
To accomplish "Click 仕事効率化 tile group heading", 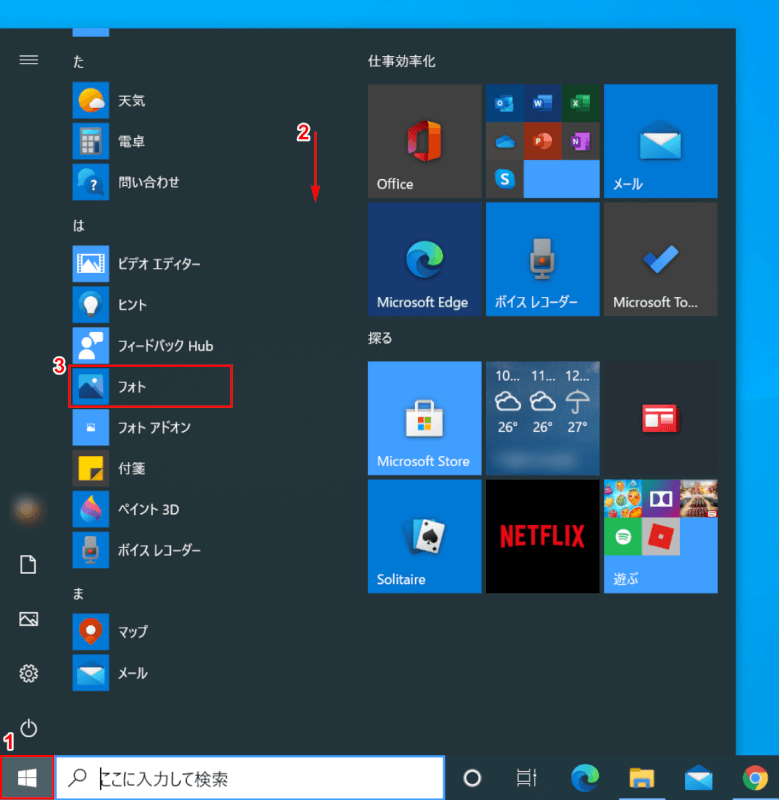I will tap(401, 61).
